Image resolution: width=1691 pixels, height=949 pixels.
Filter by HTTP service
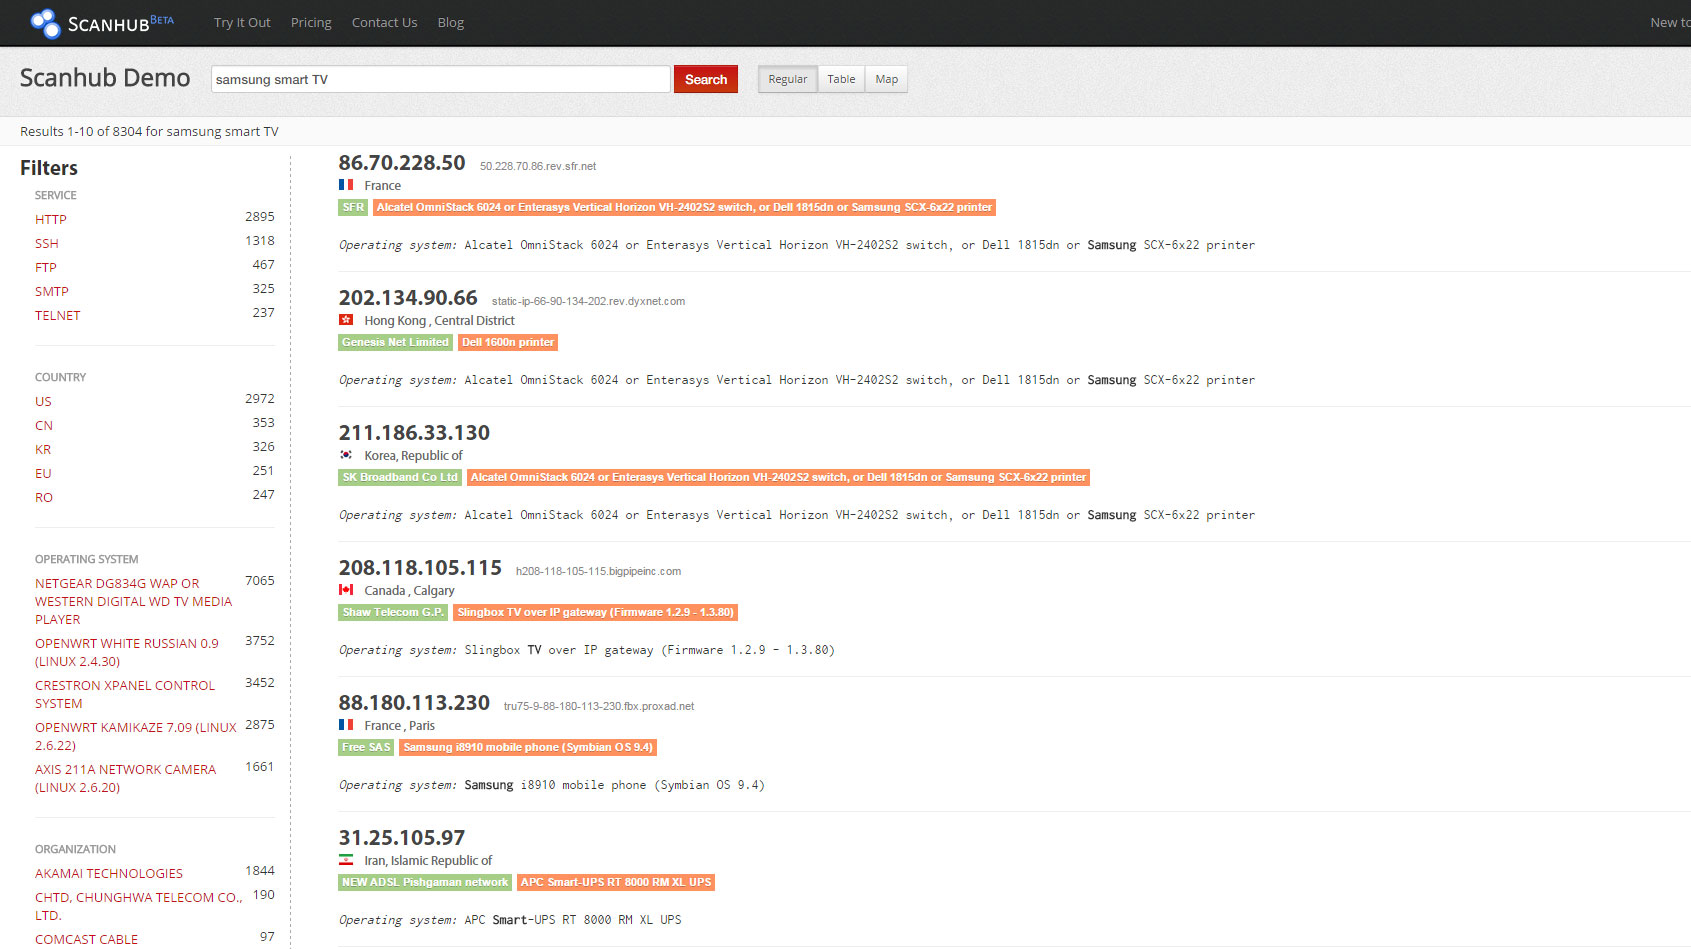tap(51, 219)
